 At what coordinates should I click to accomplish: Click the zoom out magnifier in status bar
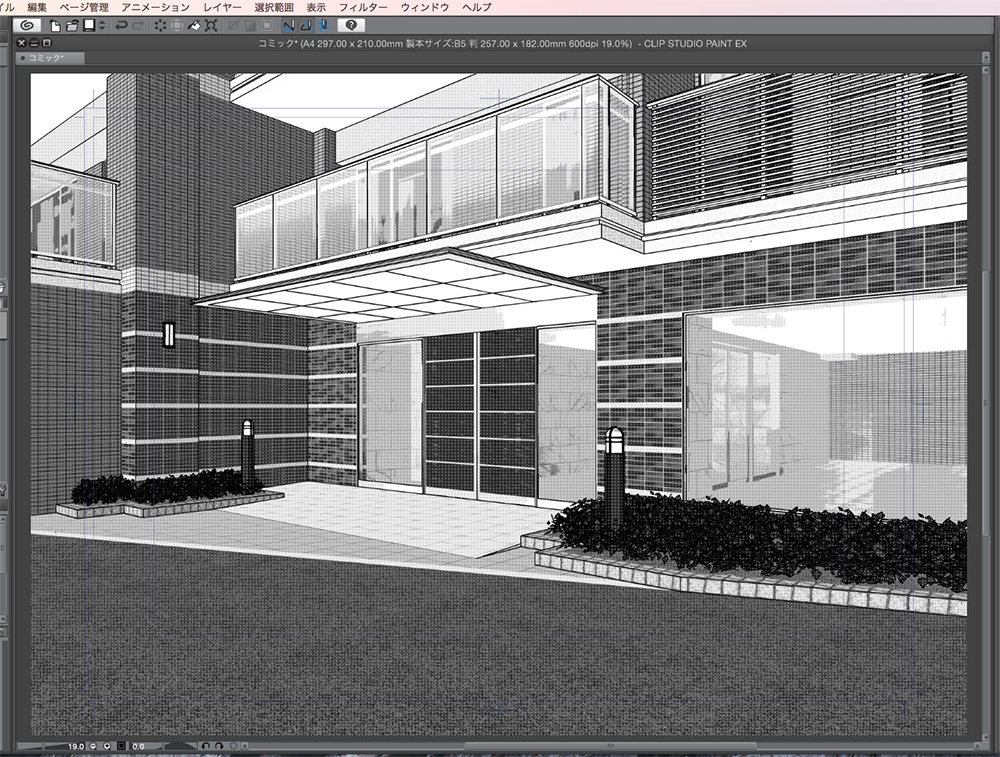[93, 744]
